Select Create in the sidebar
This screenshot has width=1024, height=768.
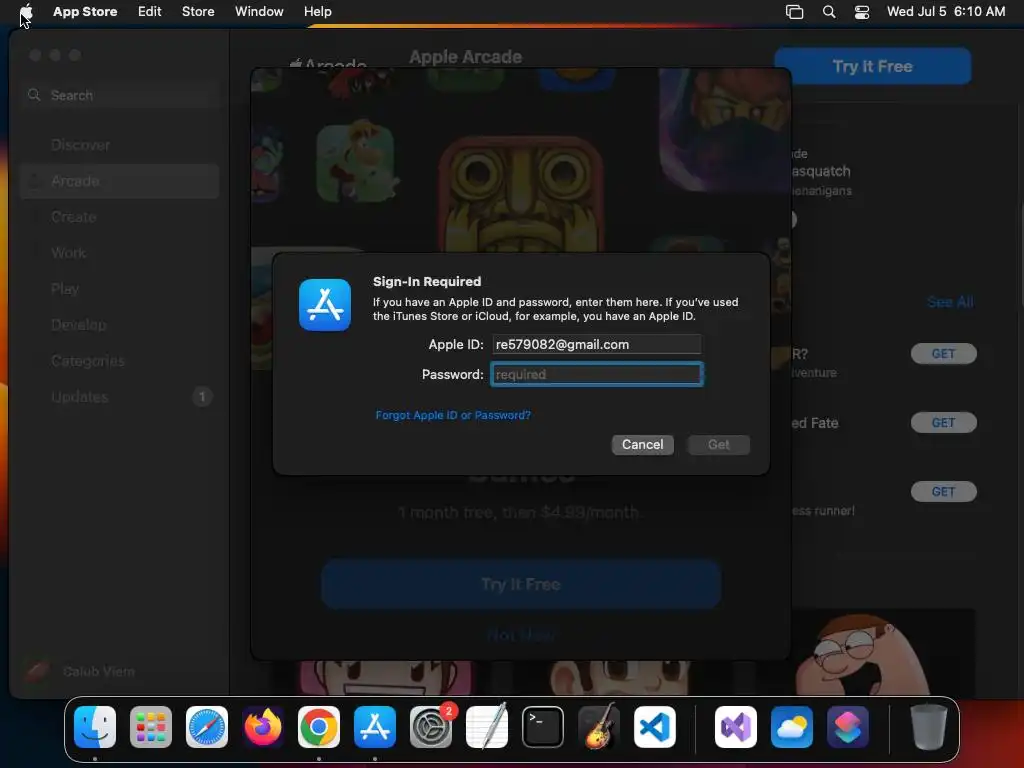tap(120, 217)
